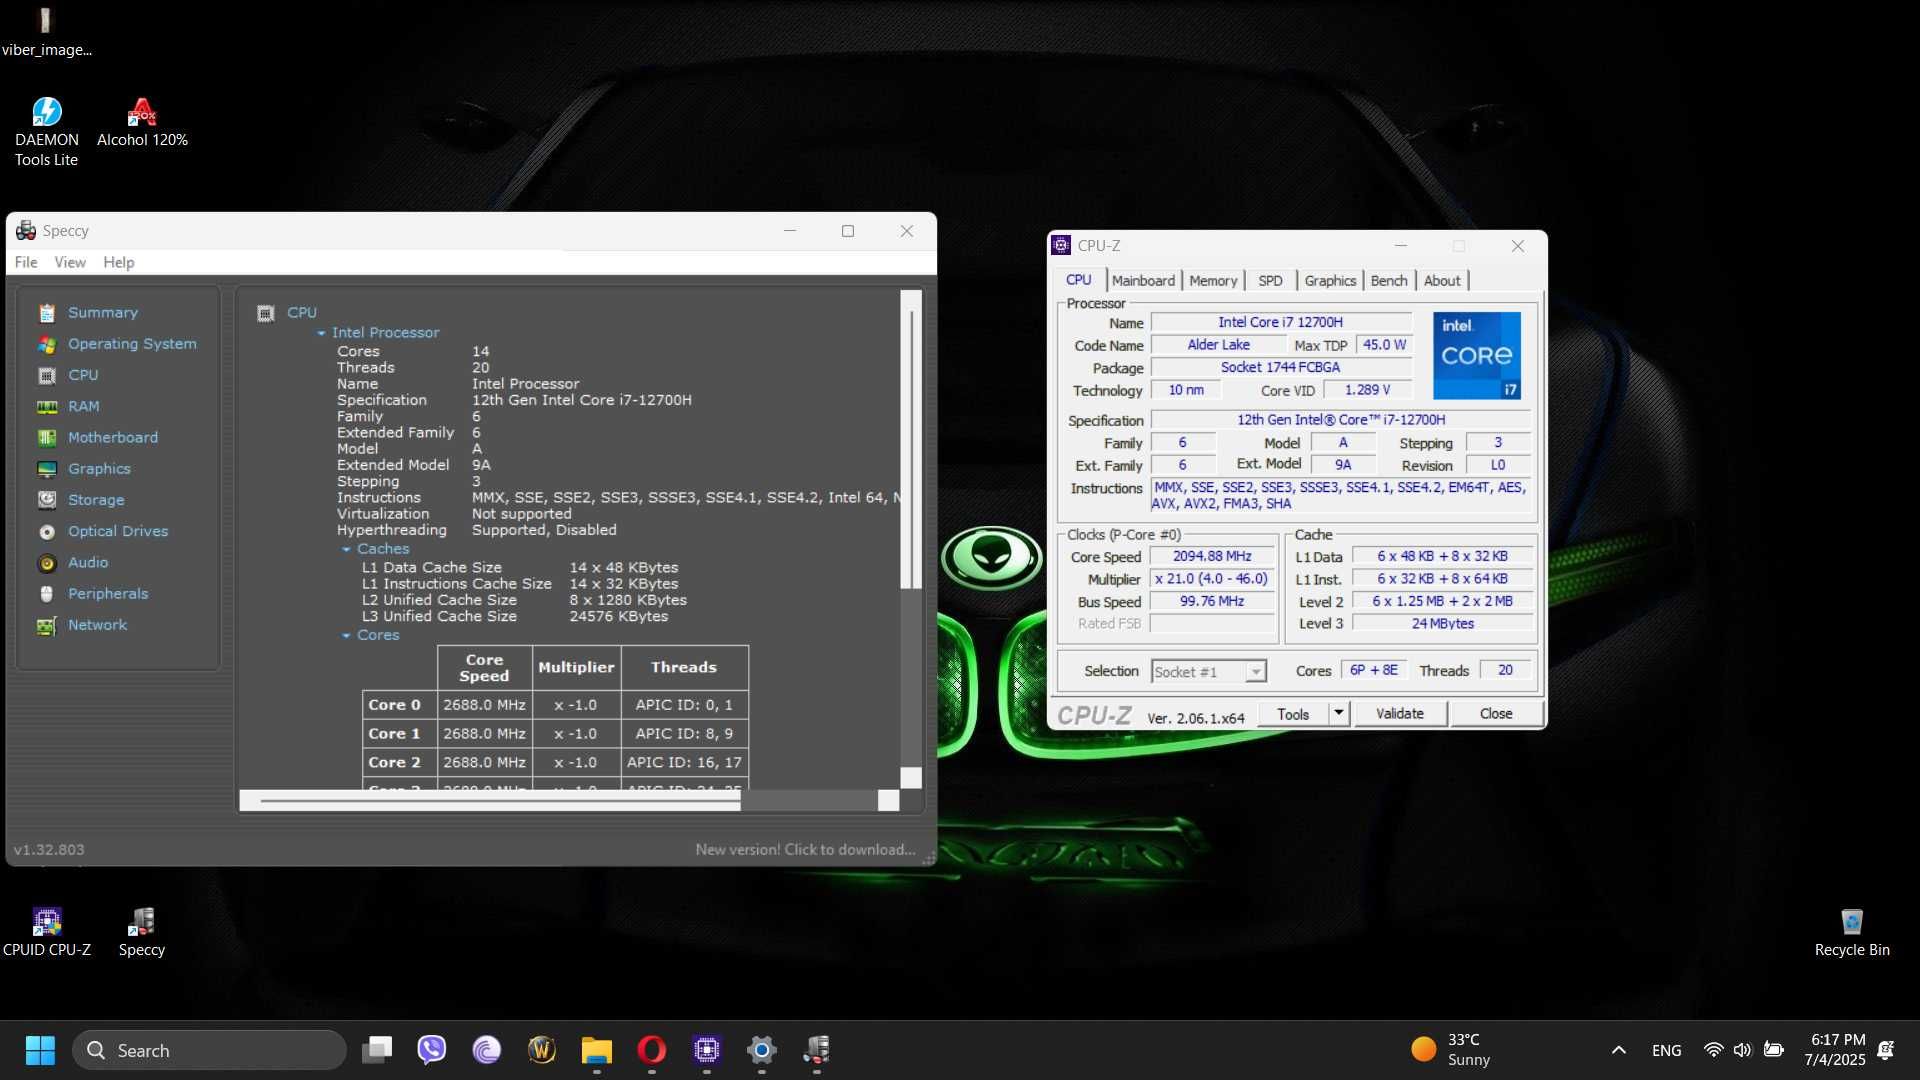Open the Help menu in Speccy
Viewport: 1920px width, 1080px height.
(x=118, y=262)
